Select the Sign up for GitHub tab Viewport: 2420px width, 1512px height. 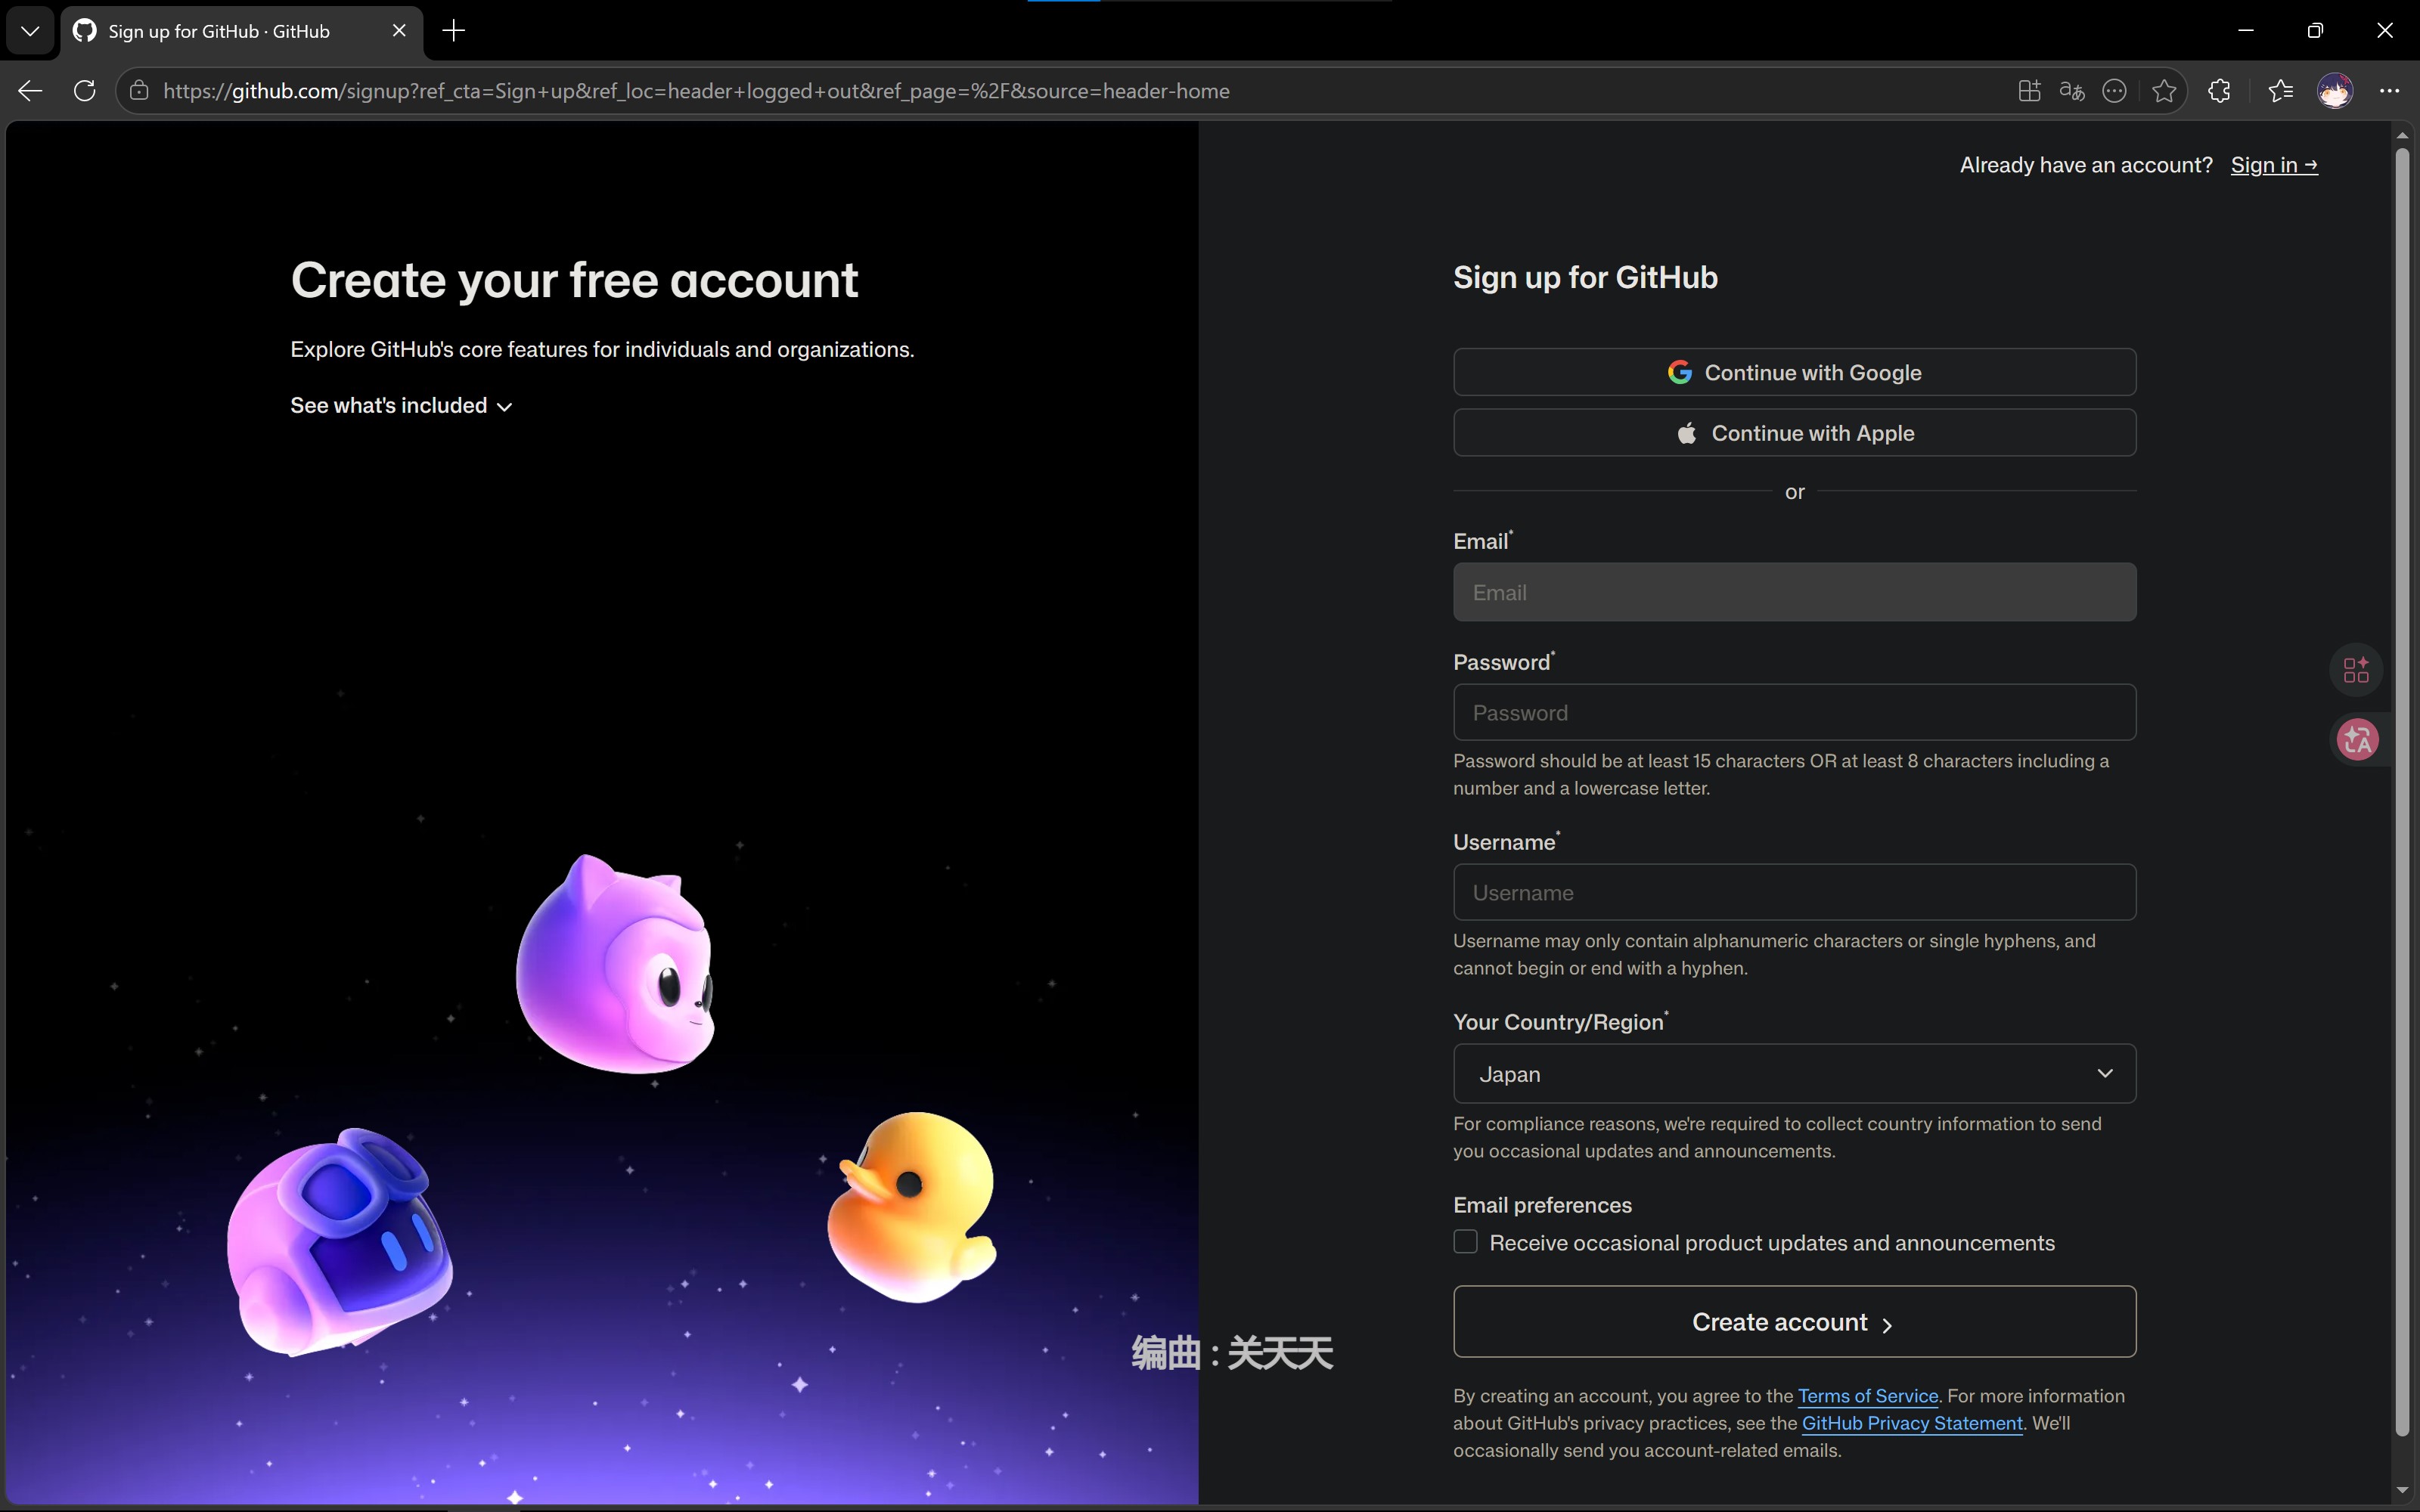241,31
